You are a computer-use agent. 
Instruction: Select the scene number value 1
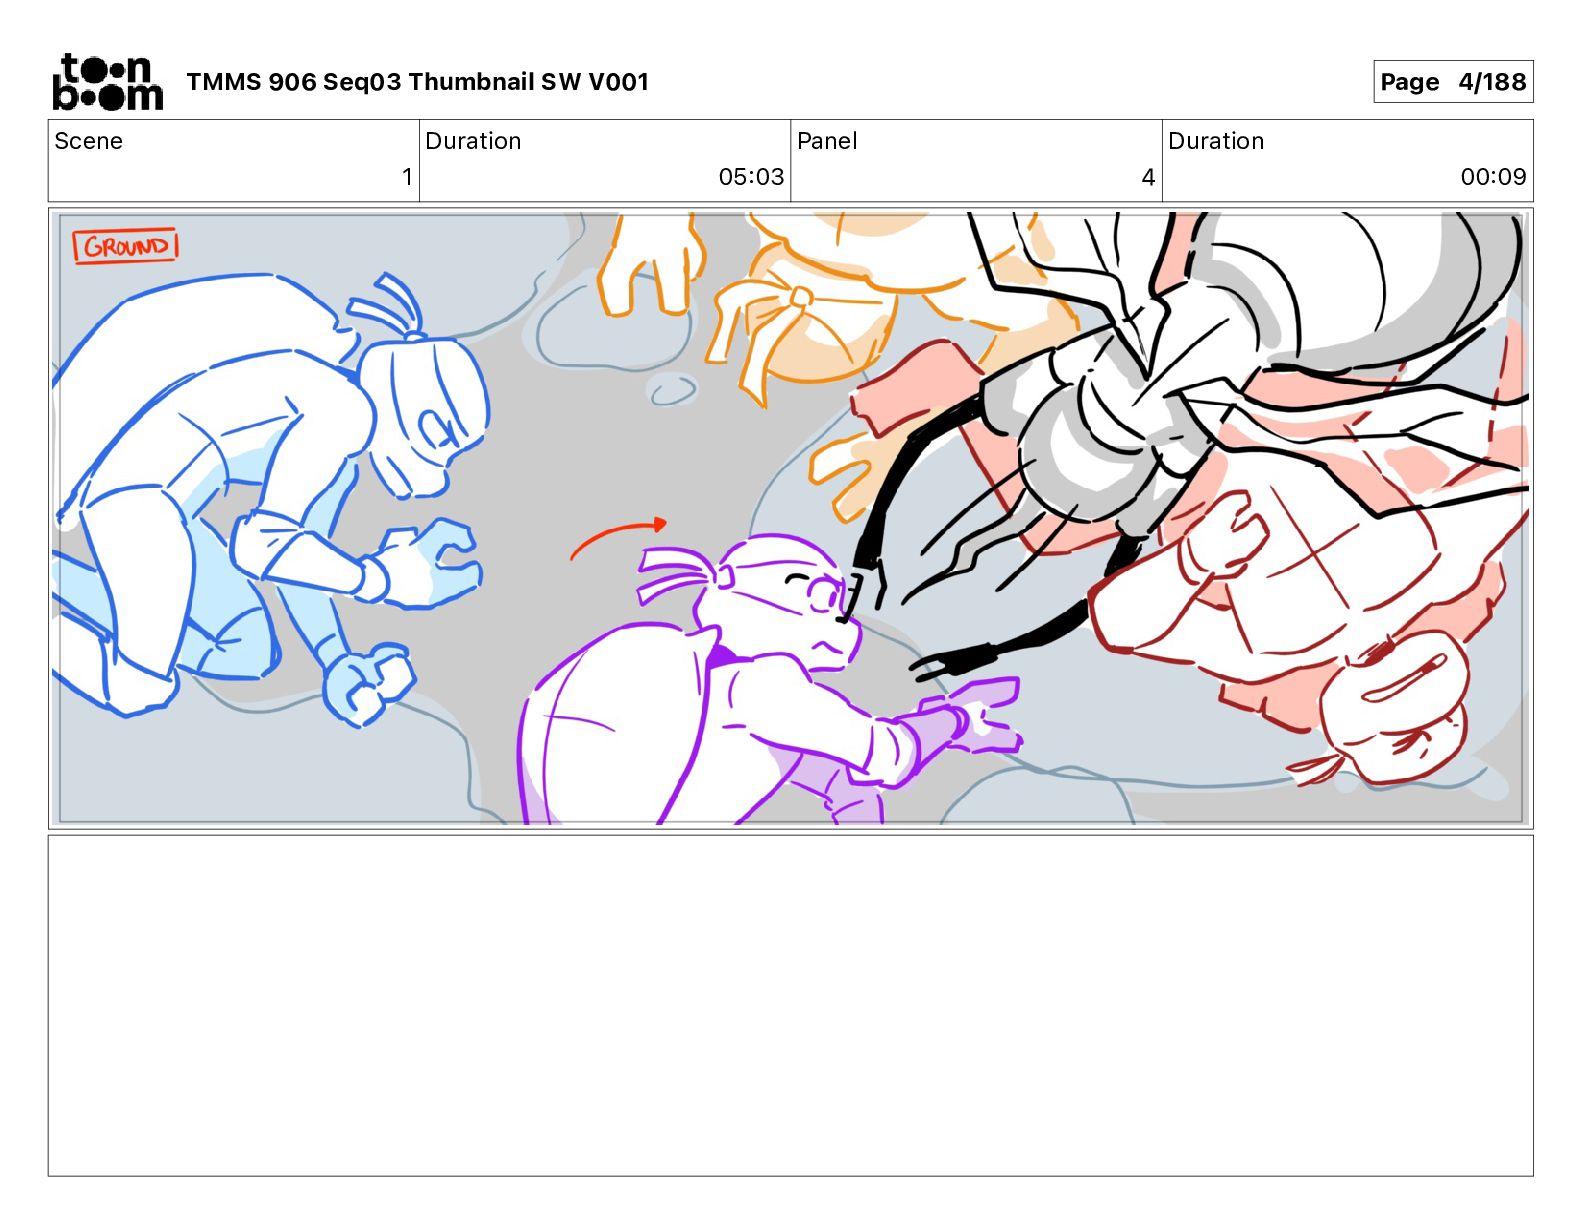tap(407, 177)
